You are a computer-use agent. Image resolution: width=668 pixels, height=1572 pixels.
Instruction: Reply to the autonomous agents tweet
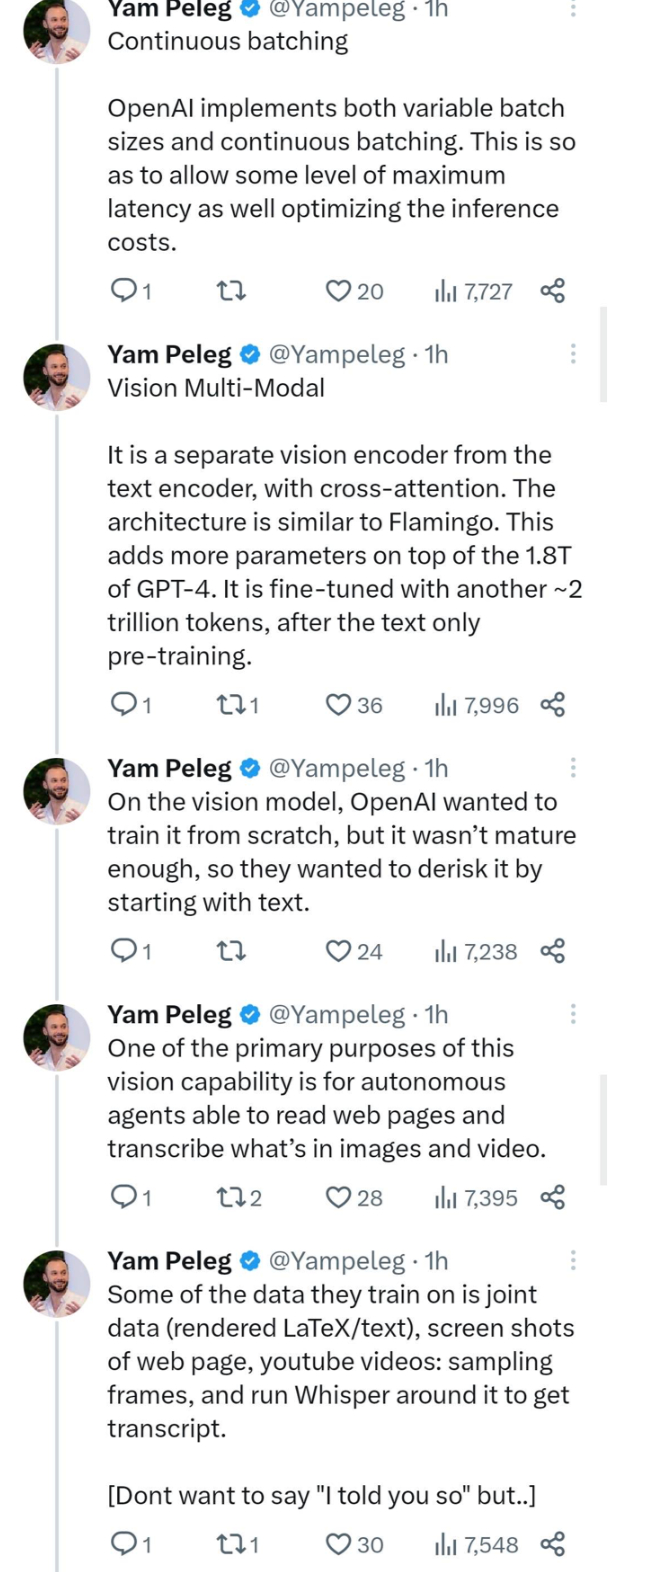123,1197
